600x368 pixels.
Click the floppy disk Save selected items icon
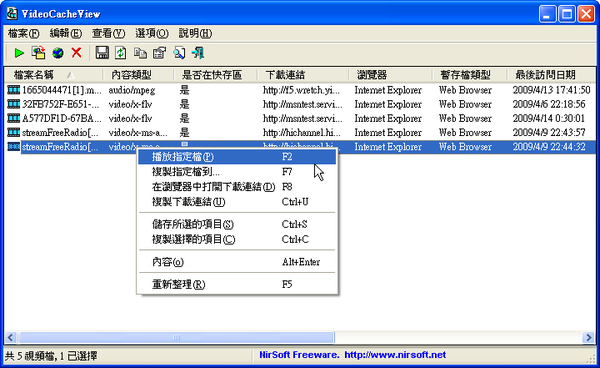tap(102, 53)
